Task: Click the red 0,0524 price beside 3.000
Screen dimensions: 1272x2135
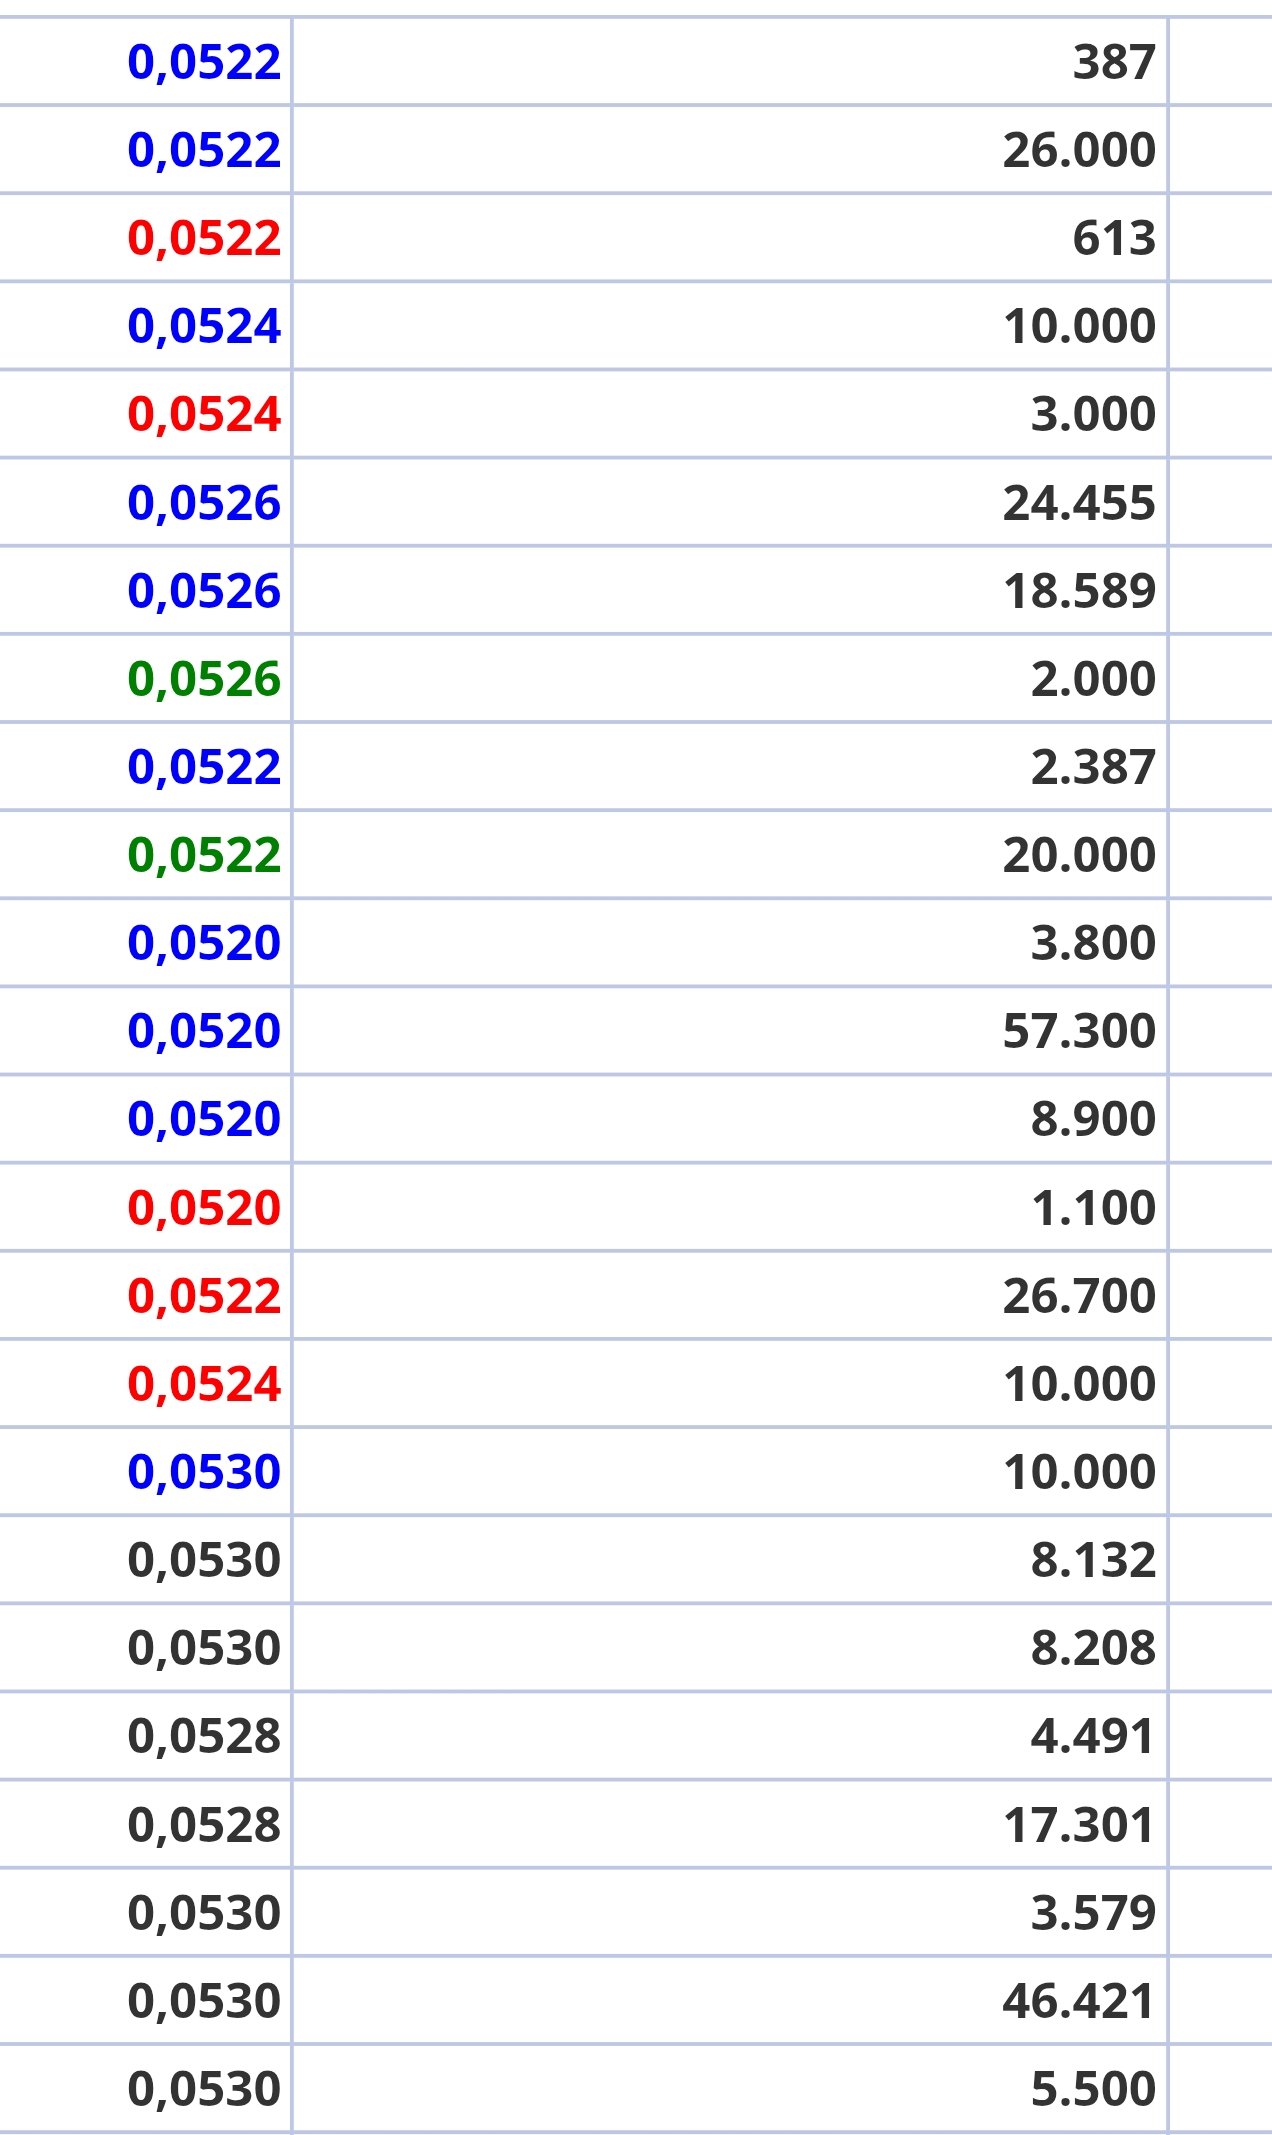Action: [x=204, y=414]
